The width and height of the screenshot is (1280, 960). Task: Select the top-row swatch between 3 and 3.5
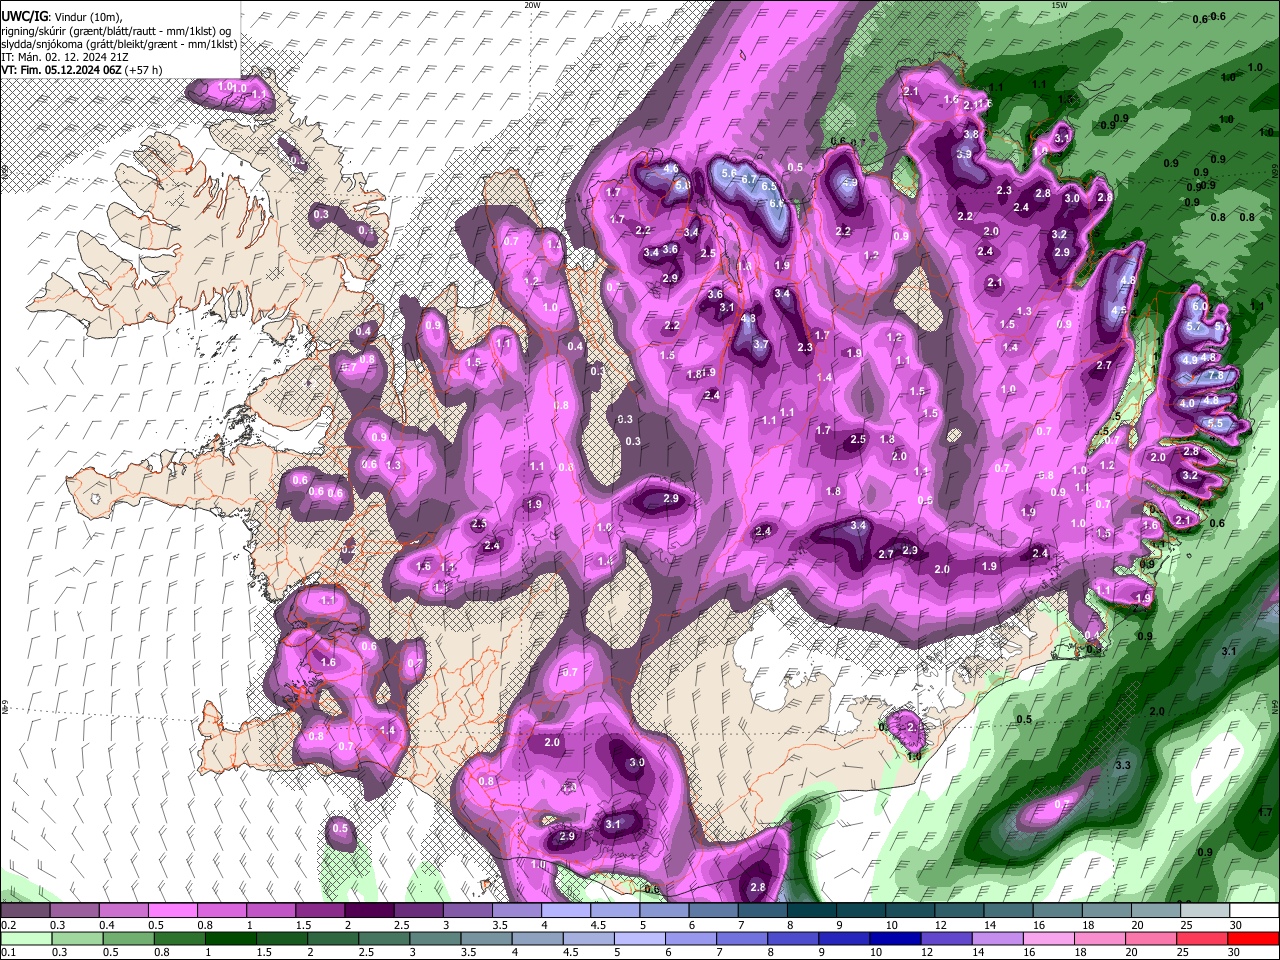coord(468,911)
